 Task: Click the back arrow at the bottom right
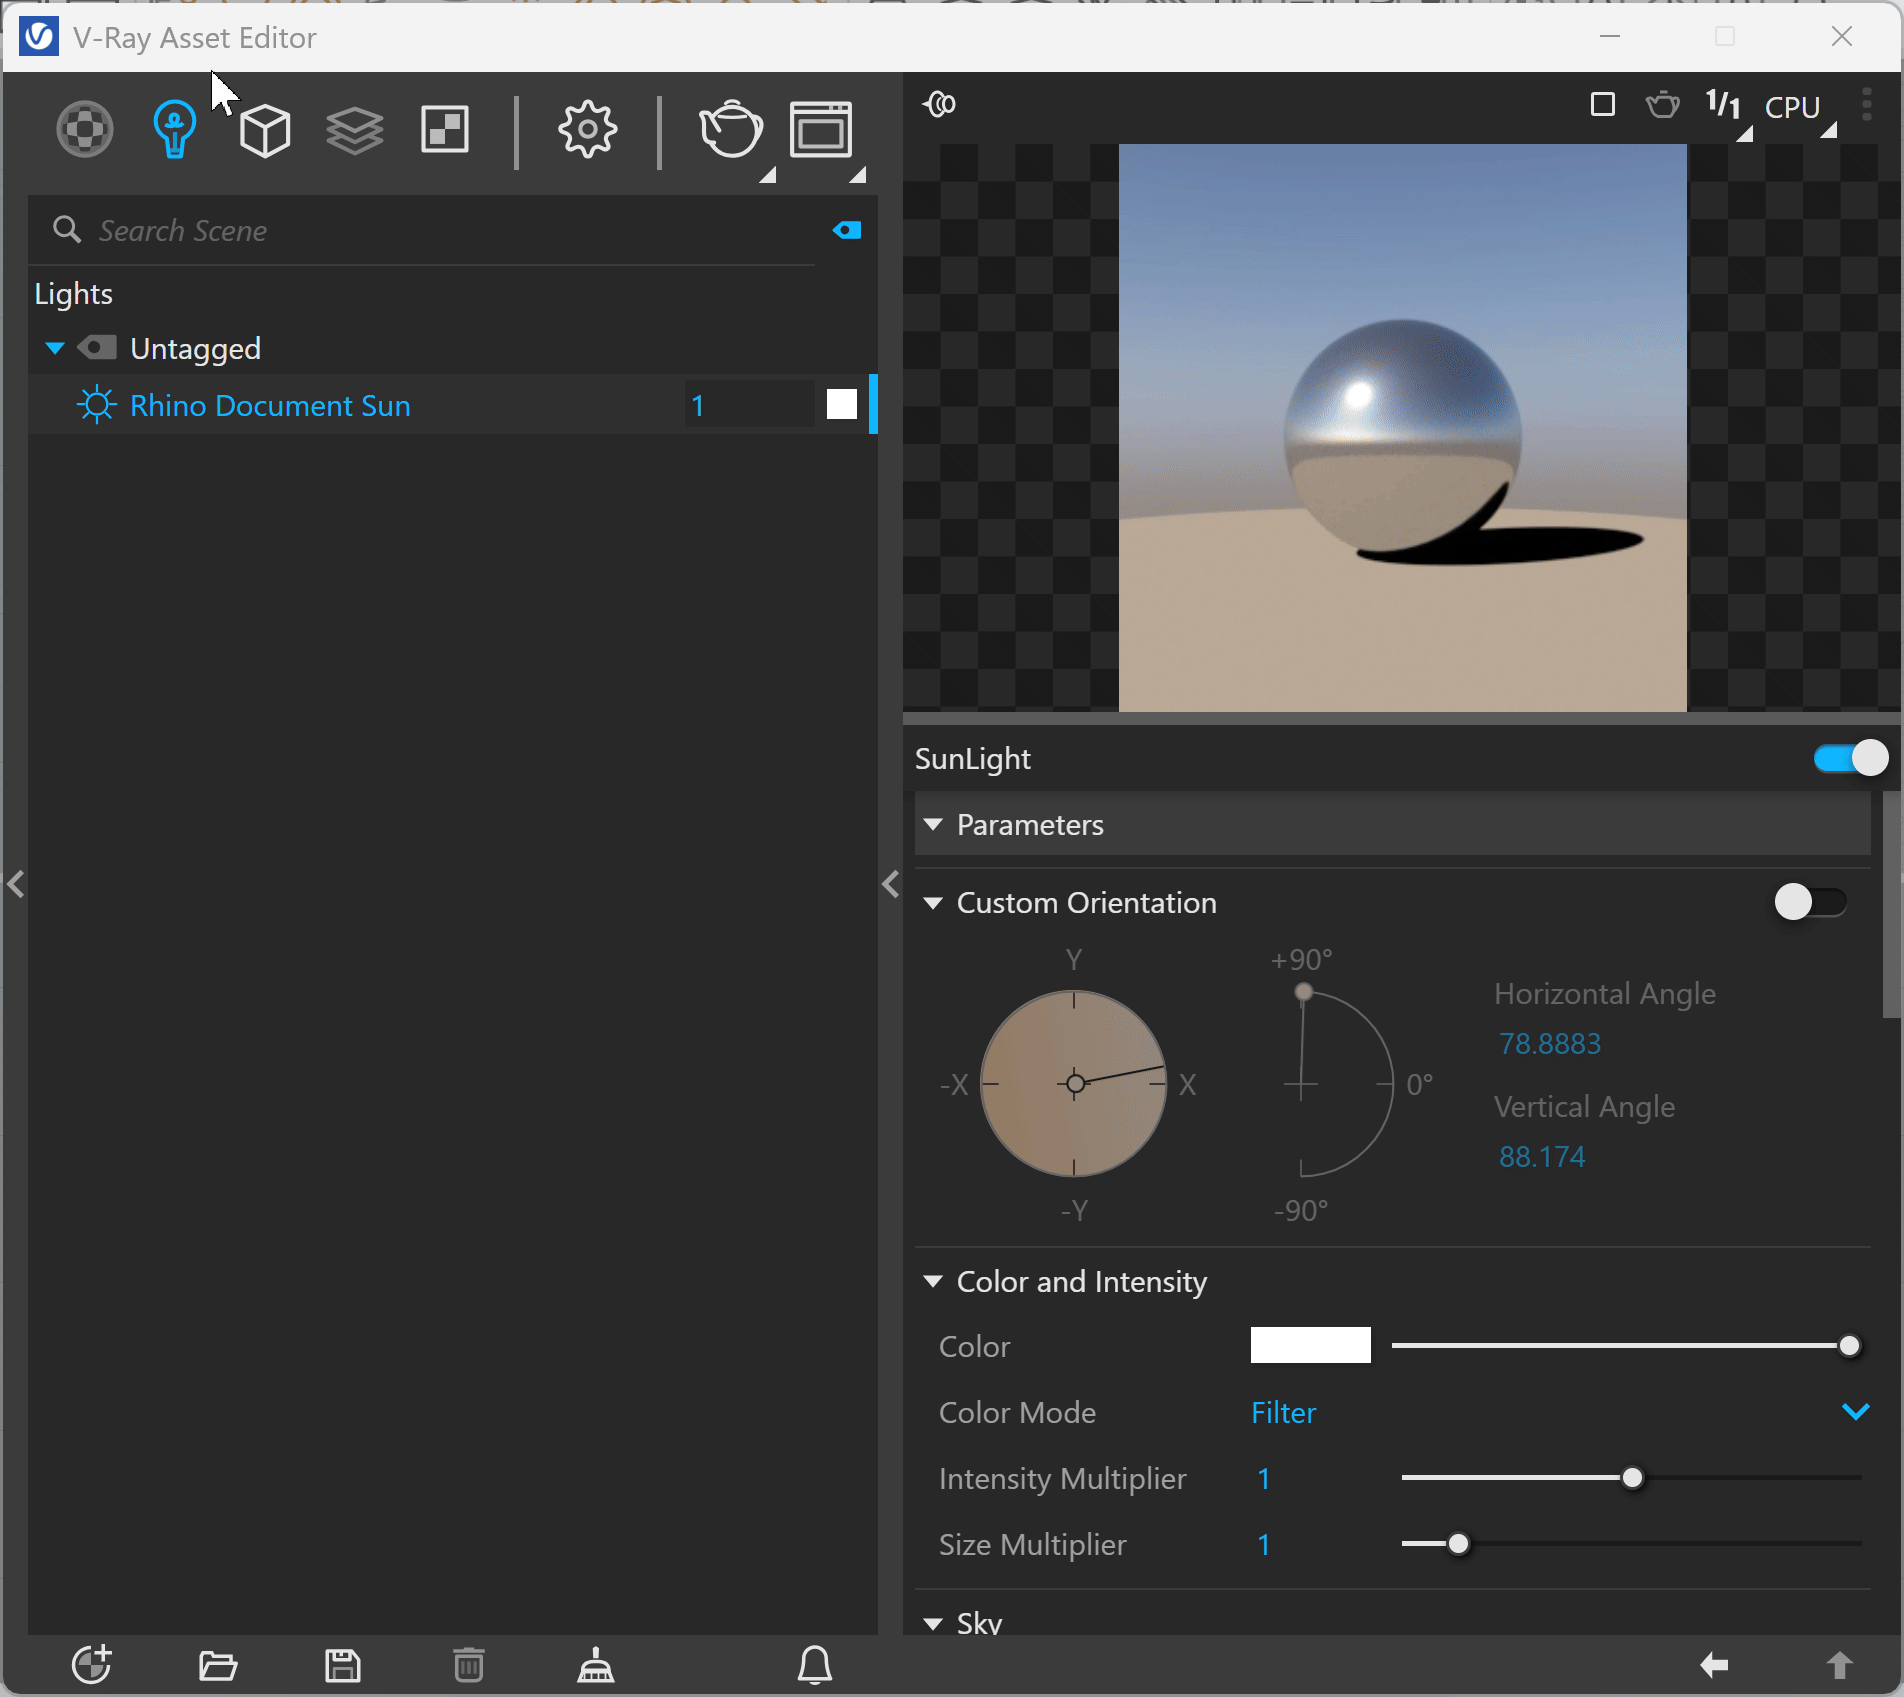coord(1714,1665)
